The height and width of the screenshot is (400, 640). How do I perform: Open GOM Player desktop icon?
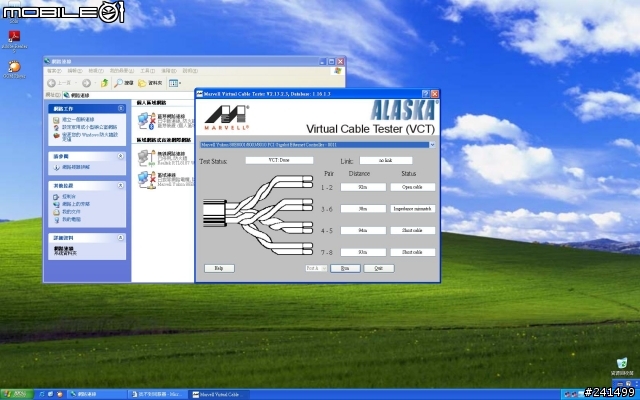pos(15,69)
